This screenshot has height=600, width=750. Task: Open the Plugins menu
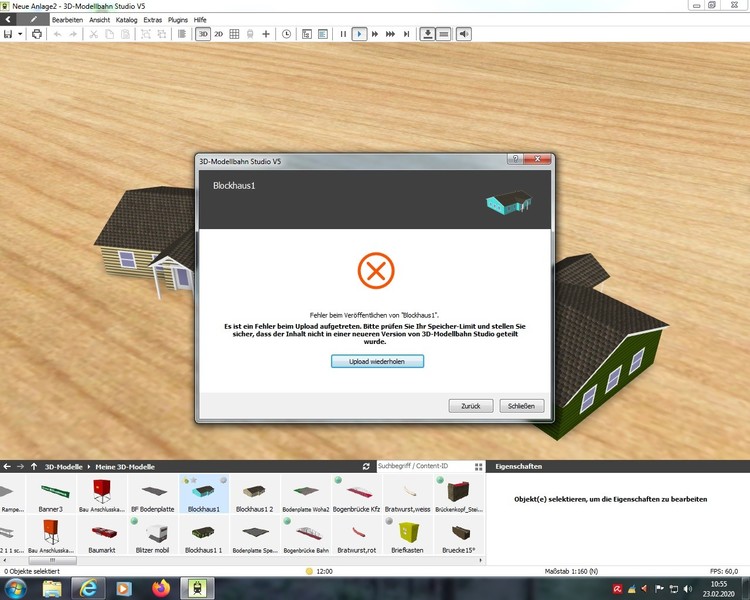pos(178,19)
